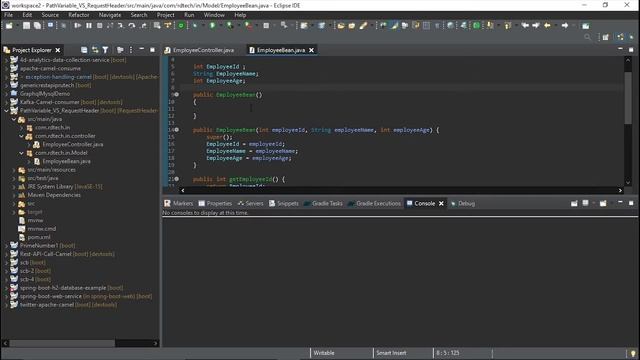Toggle Link with Editor in Project Explorer
This screenshot has width=640, height=360.
pos(95,50)
